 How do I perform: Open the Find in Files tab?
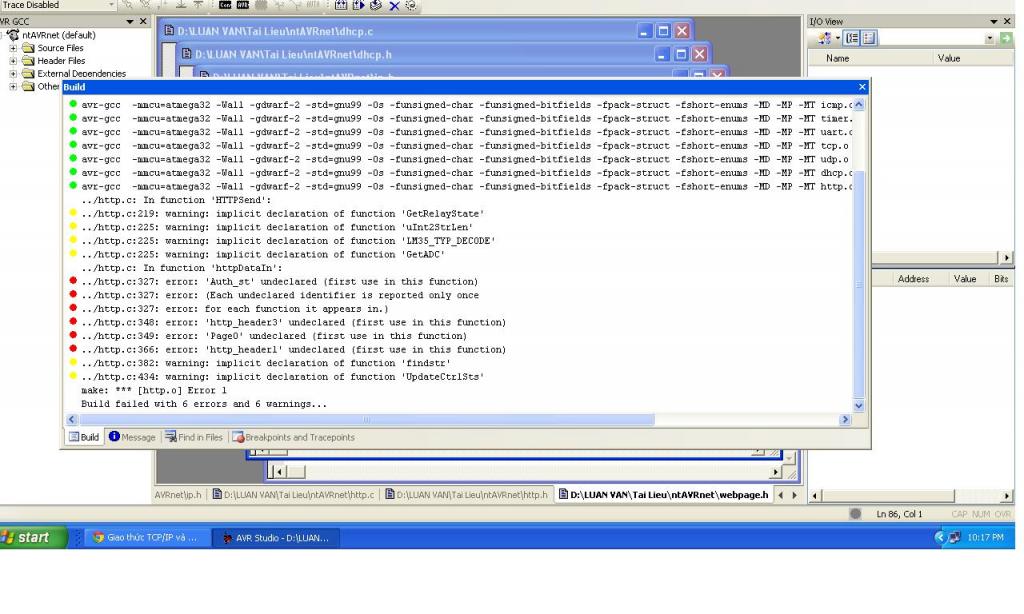click(x=195, y=437)
